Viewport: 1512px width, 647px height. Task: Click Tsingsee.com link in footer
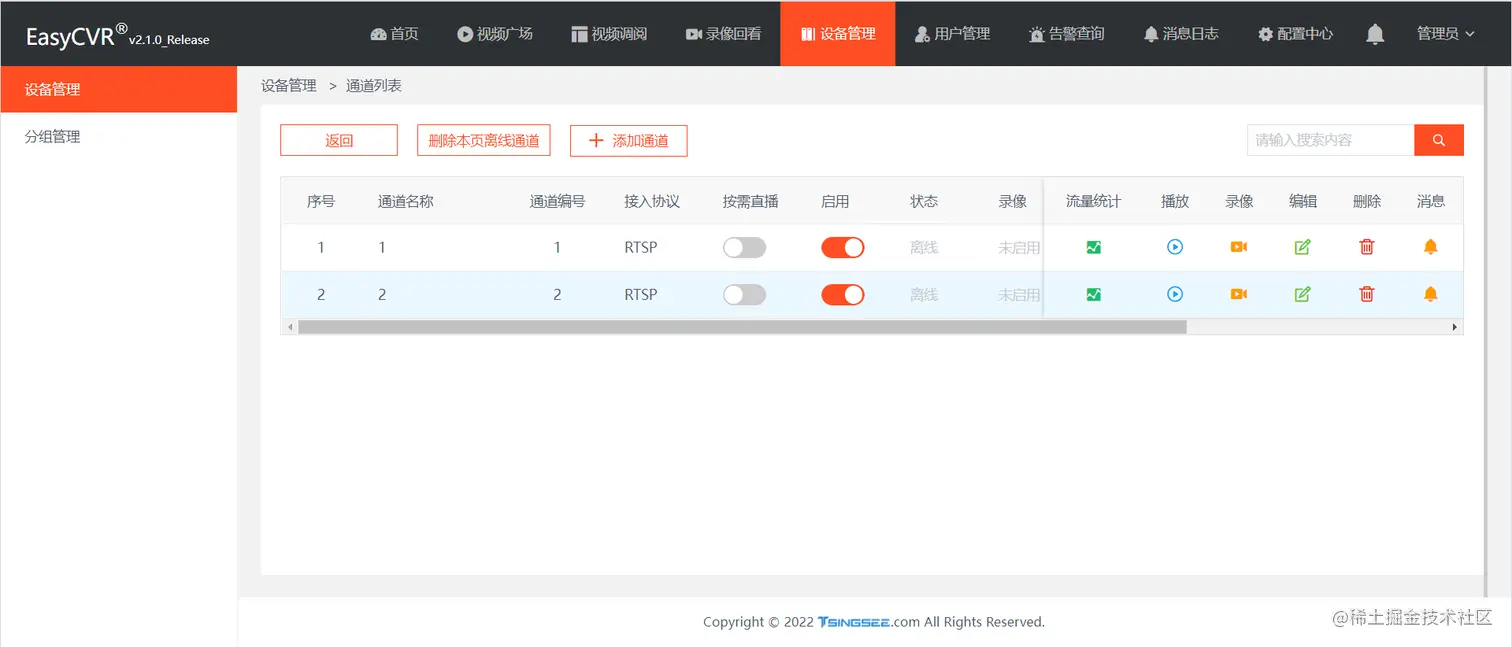(868, 621)
